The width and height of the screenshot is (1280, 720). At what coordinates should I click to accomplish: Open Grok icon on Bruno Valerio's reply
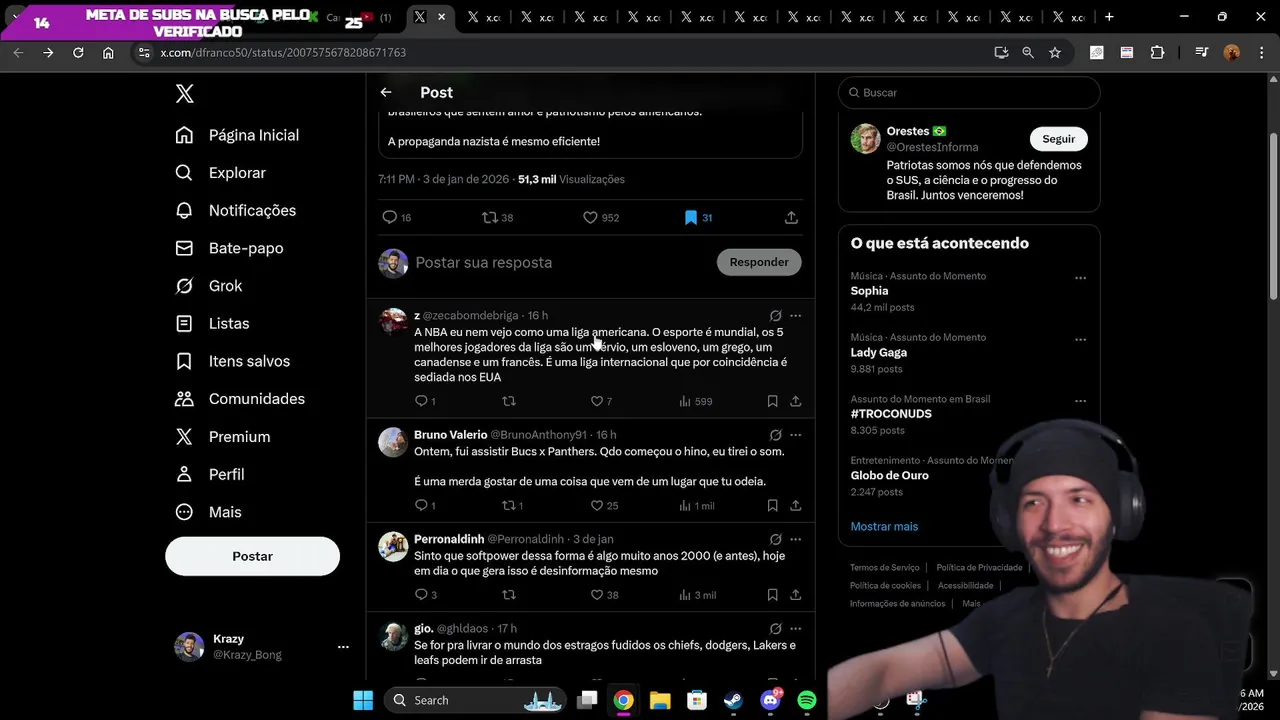coord(775,435)
